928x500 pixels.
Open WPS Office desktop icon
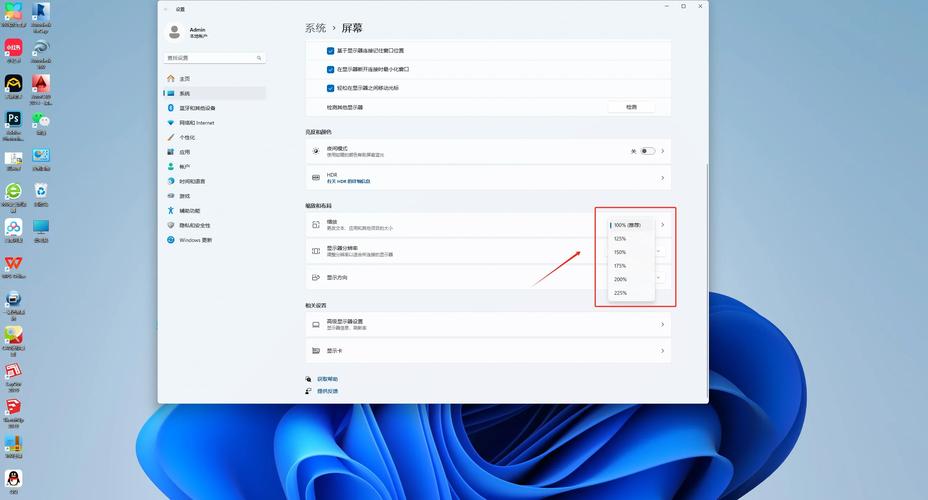(14, 264)
